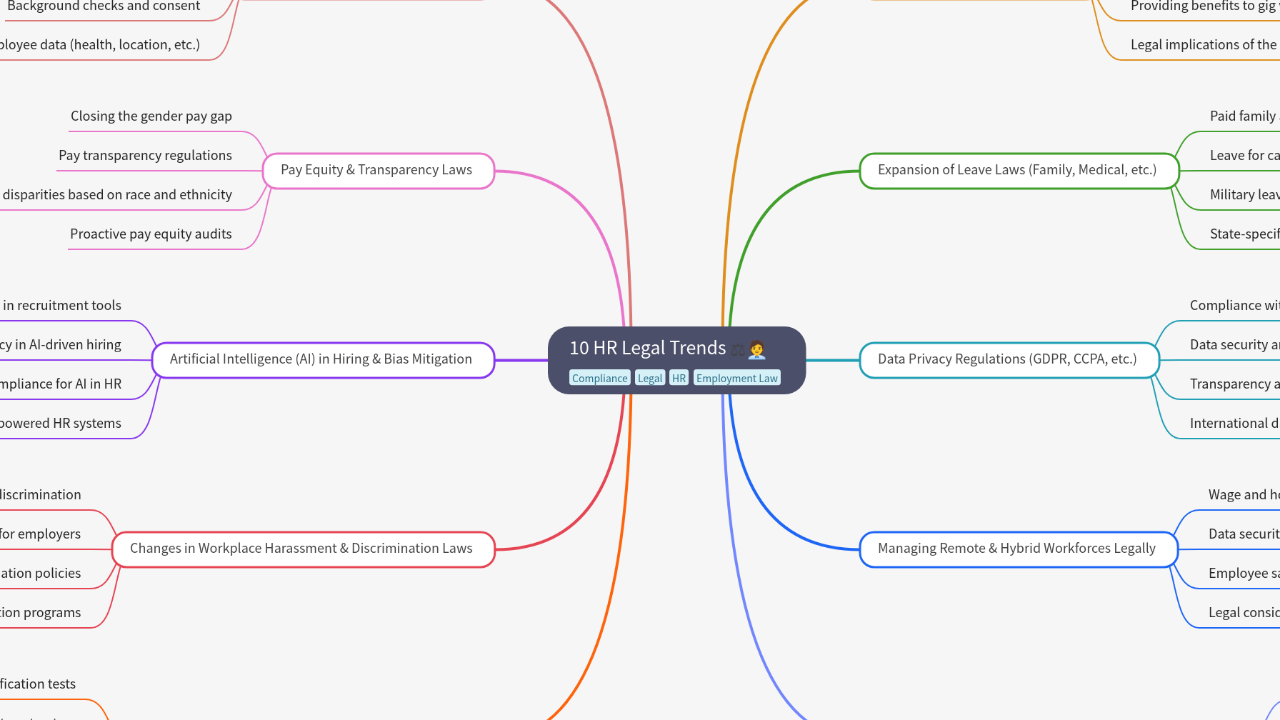Click the "Wage and ho" item
Image resolution: width=1280 pixels, height=720 pixels.
coord(1244,495)
